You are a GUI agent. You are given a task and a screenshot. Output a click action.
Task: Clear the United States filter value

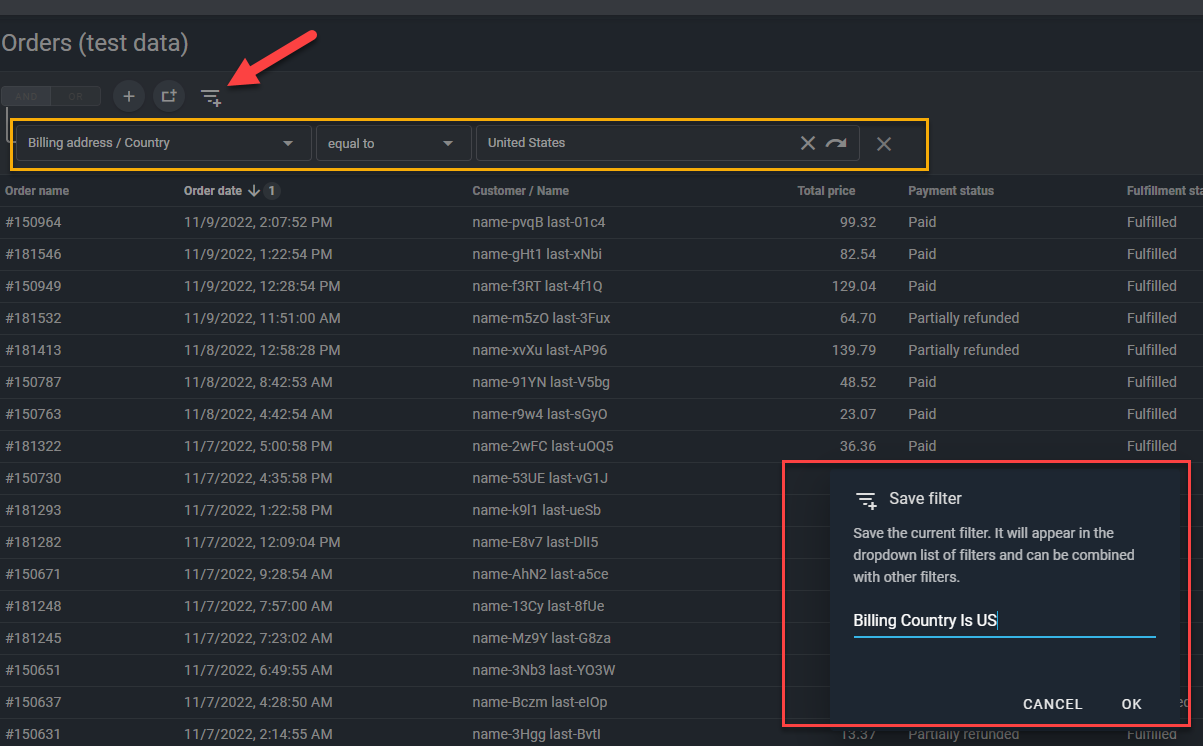(808, 143)
